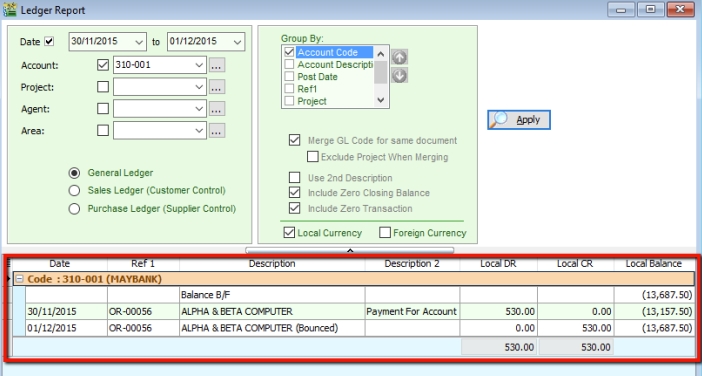Open the Project dropdown arrow

pos(199,87)
